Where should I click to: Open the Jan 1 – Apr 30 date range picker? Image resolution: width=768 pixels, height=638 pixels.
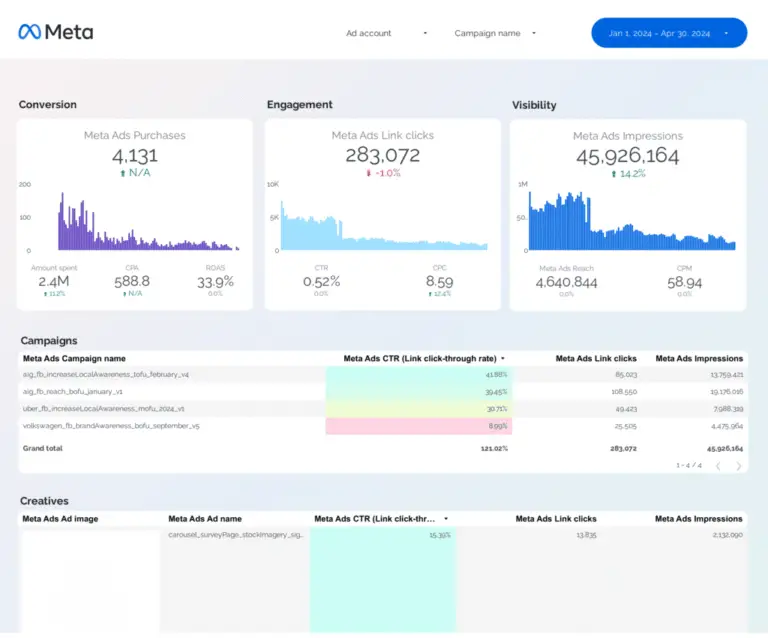[669, 33]
